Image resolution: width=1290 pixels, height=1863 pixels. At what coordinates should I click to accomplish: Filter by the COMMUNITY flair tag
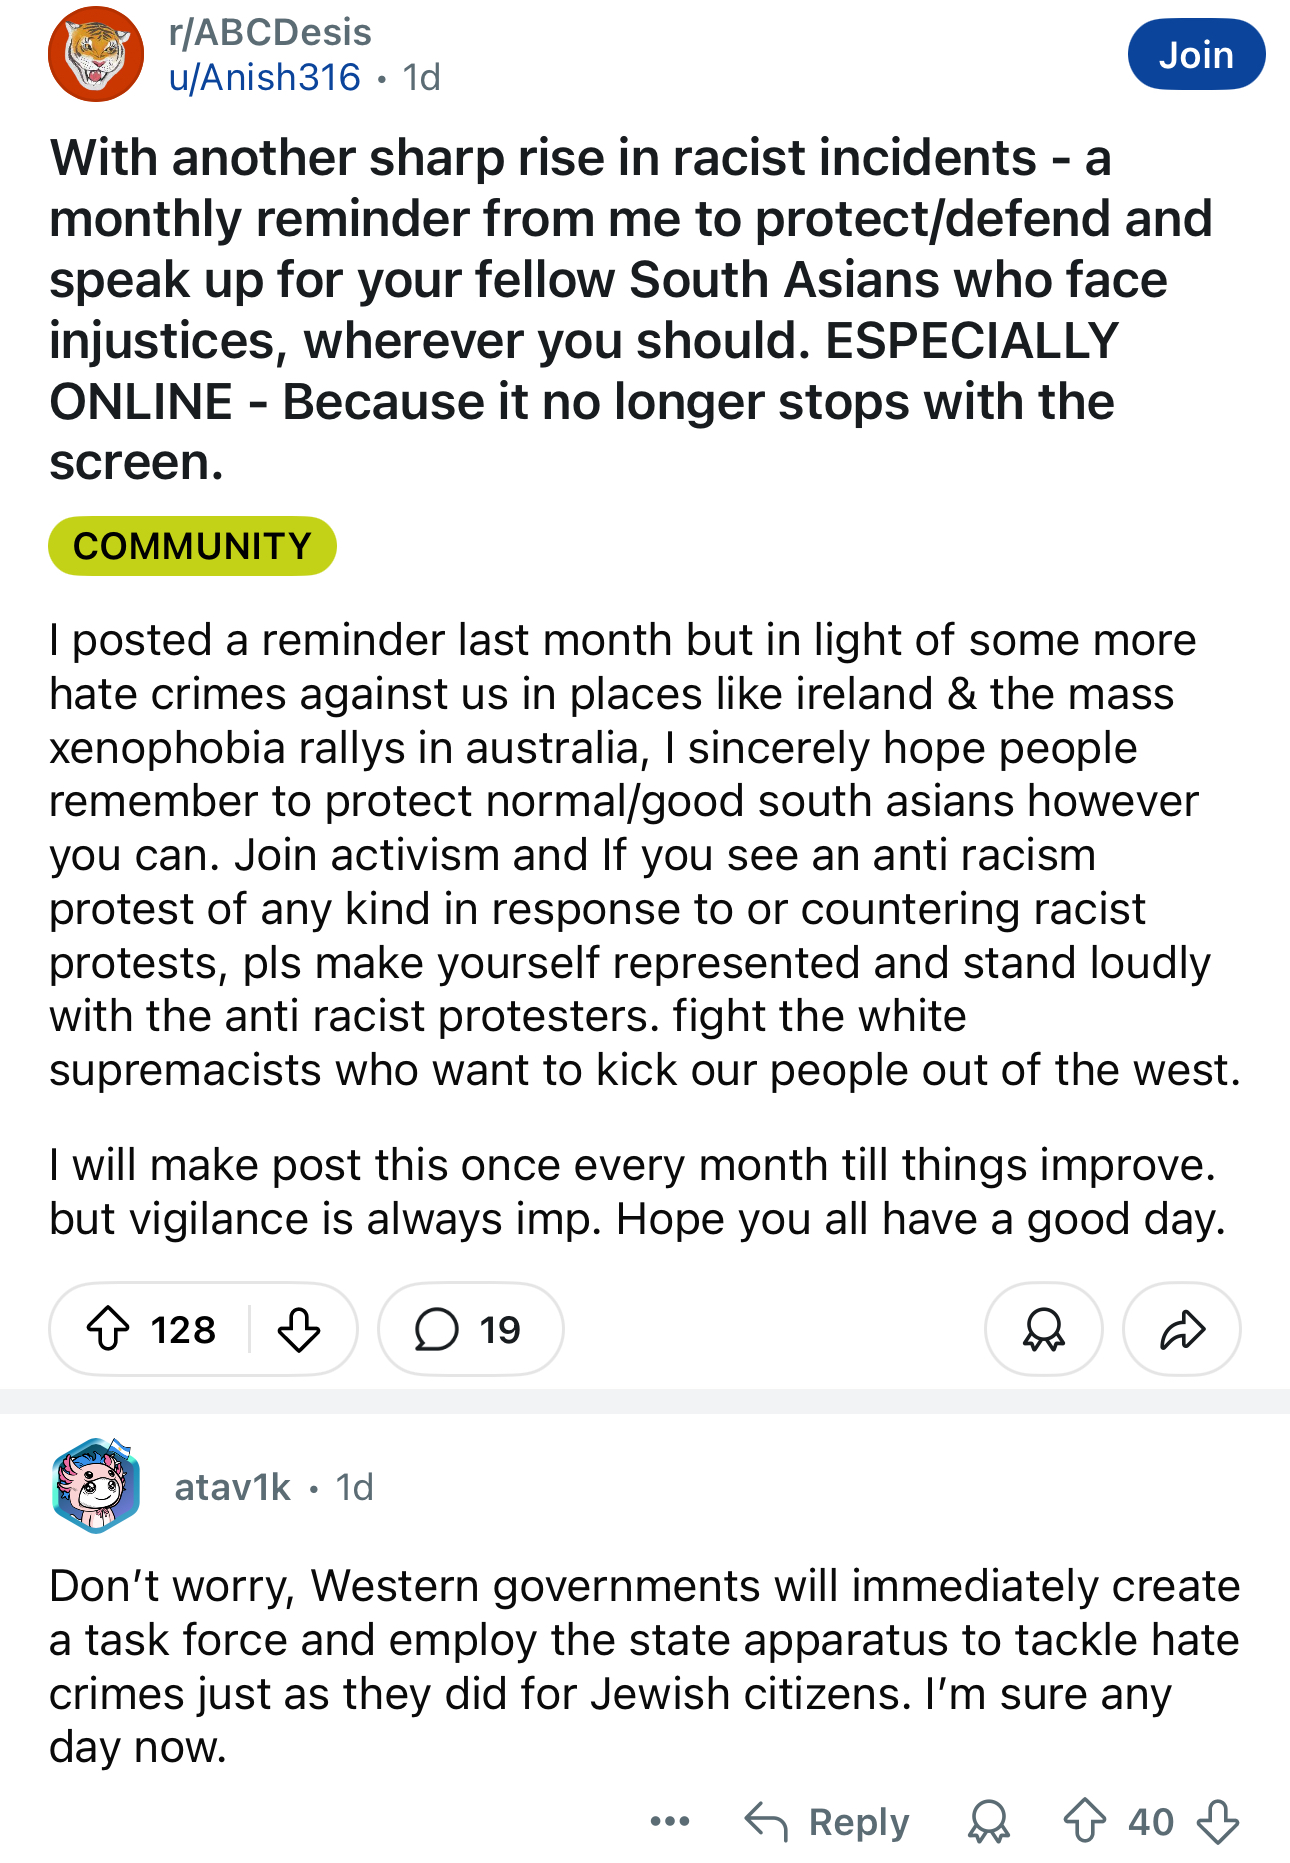[x=192, y=546]
